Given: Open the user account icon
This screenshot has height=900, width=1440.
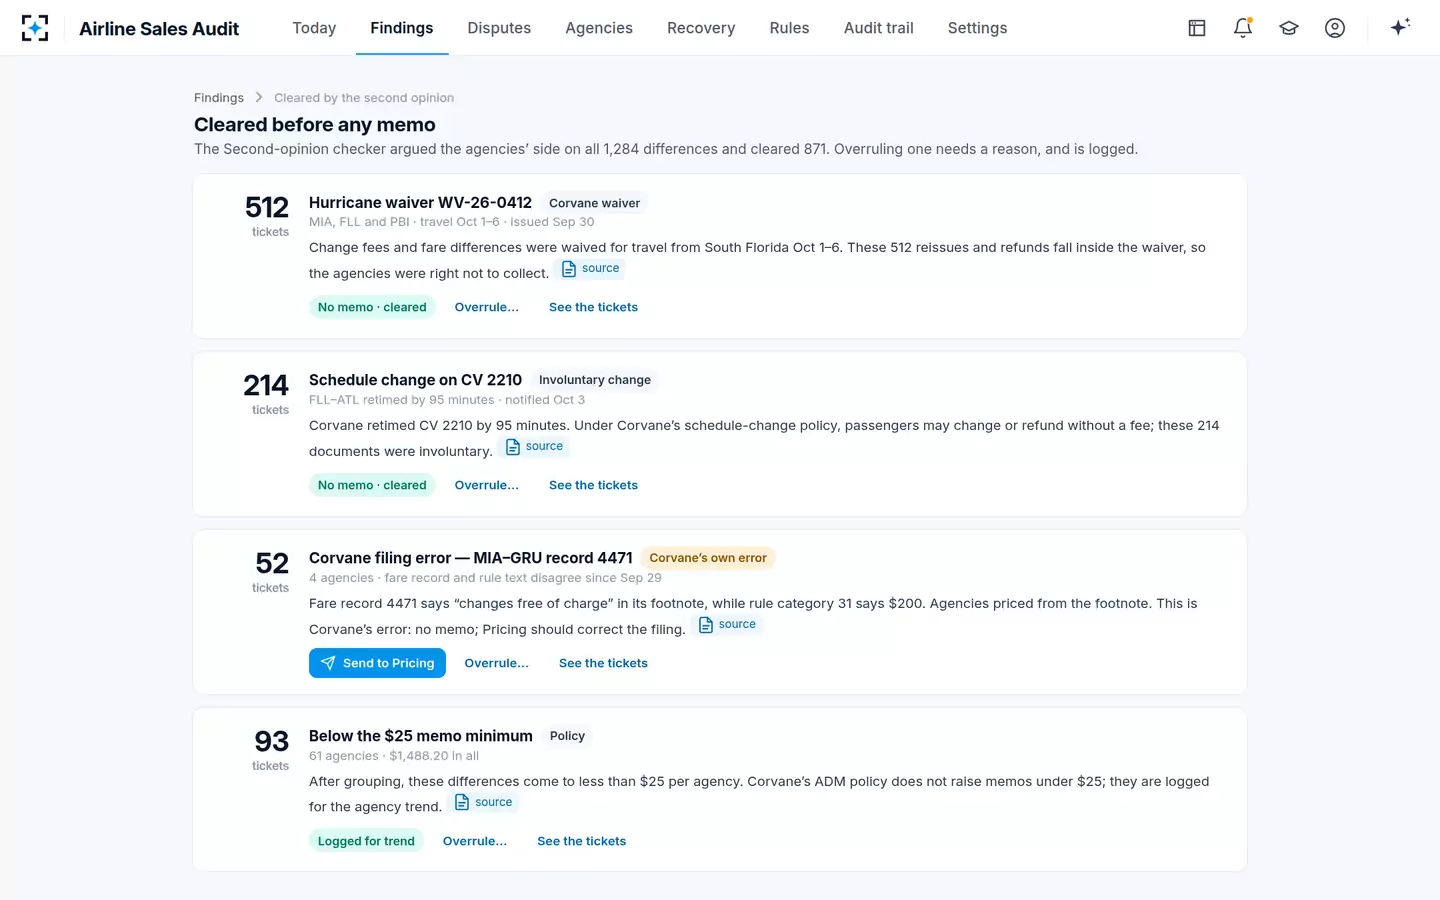Looking at the screenshot, I should (1335, 28).
